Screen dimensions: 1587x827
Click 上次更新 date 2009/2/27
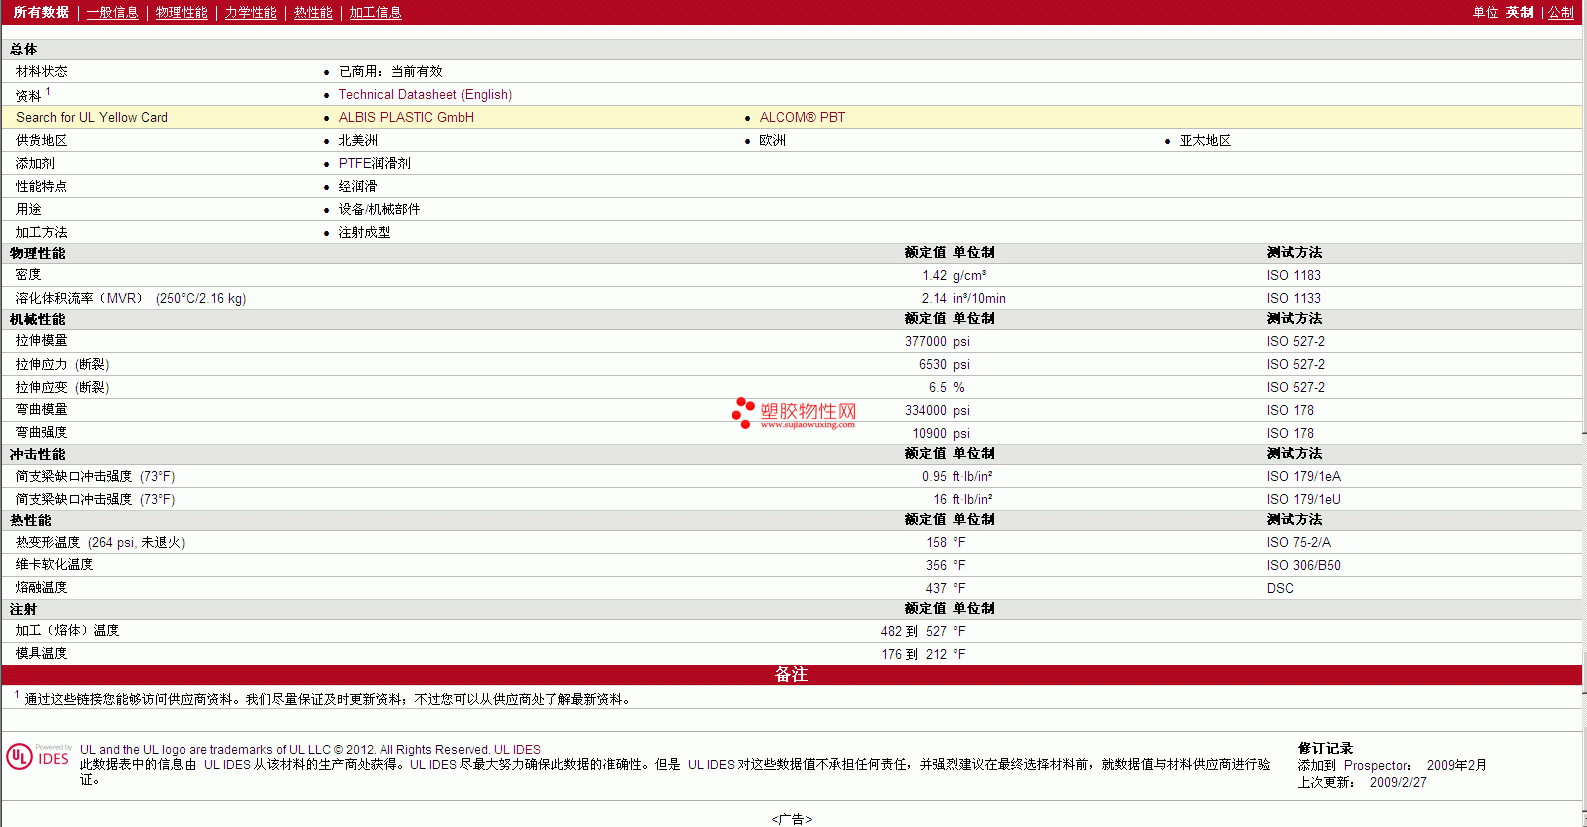[1398, 782]
